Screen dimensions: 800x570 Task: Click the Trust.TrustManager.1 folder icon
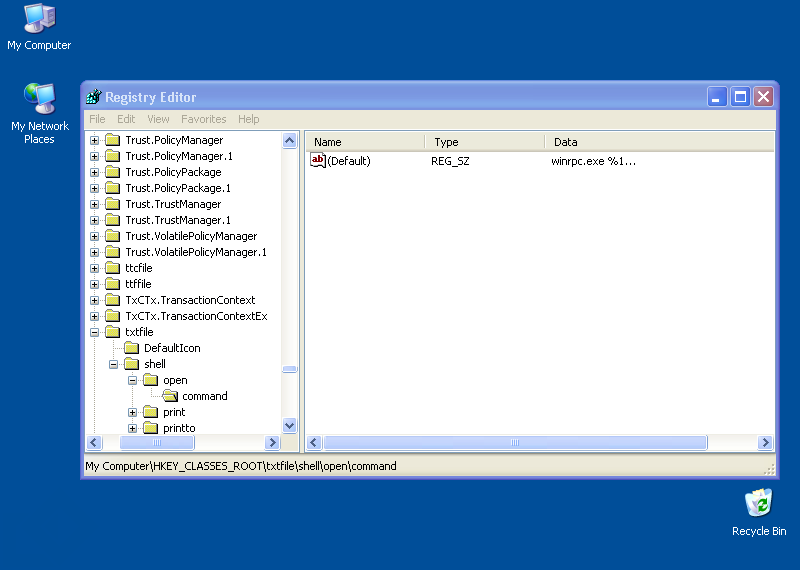(112, 220)
